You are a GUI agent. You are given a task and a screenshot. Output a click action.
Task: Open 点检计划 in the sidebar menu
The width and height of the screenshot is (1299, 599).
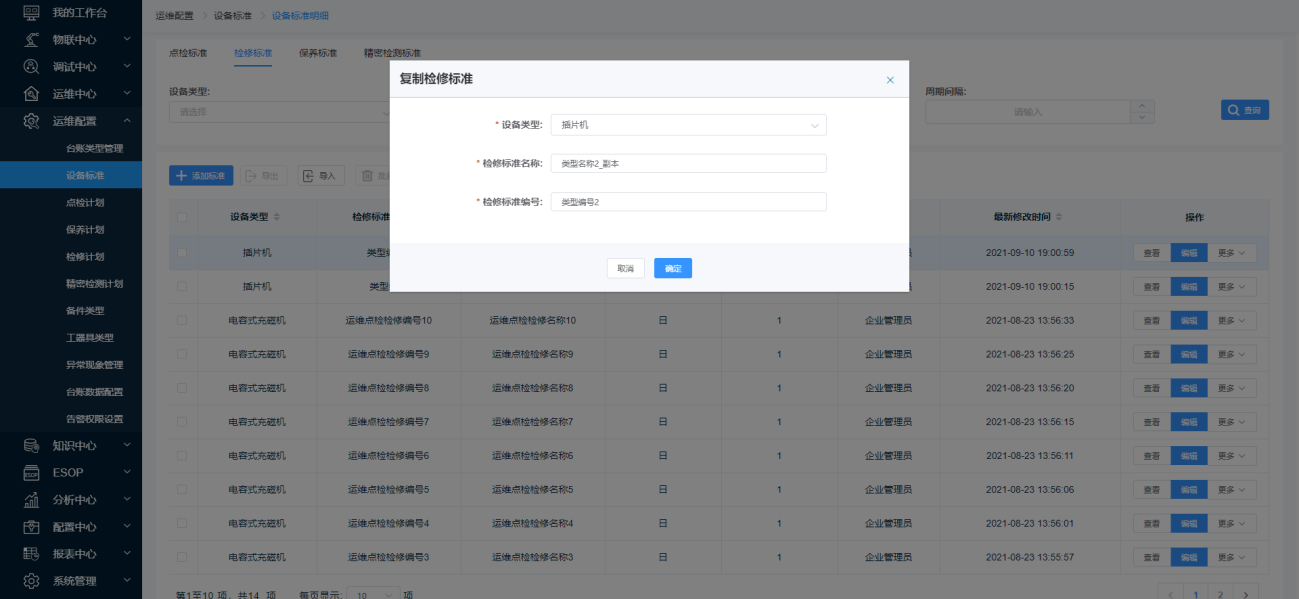[85, 202]
